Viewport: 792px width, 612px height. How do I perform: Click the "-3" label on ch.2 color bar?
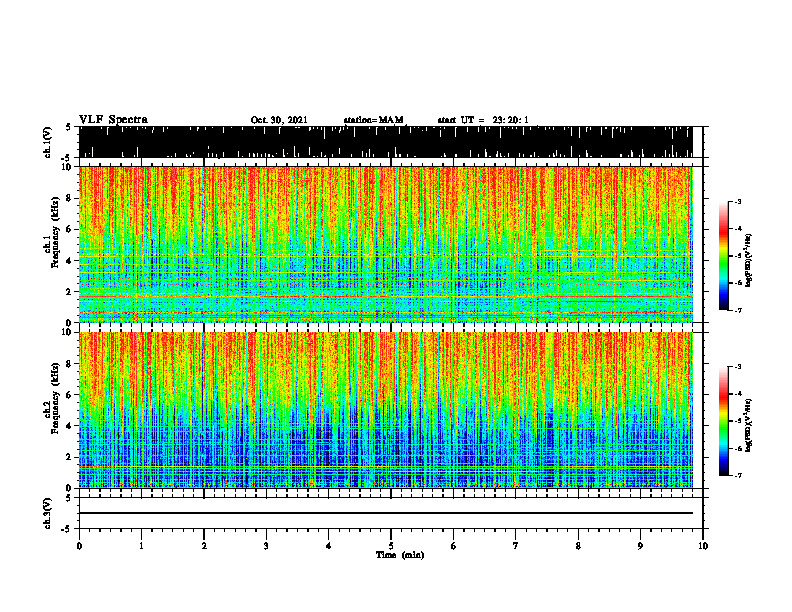(x=738, y=367)
